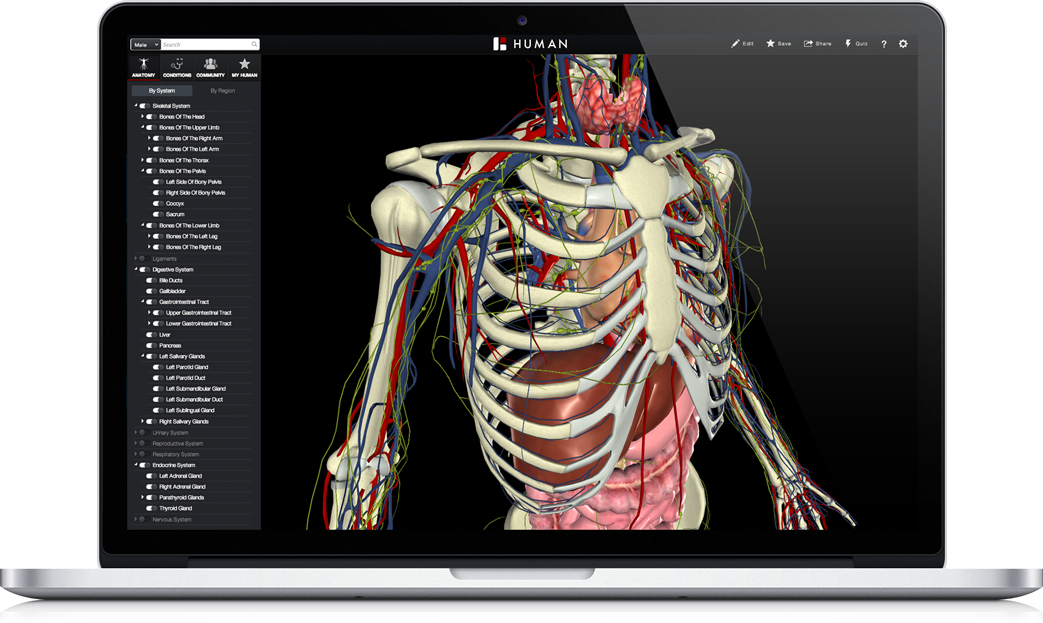Open the Anatomy panel icon
1043x623 pixels.
coord(143,66)
